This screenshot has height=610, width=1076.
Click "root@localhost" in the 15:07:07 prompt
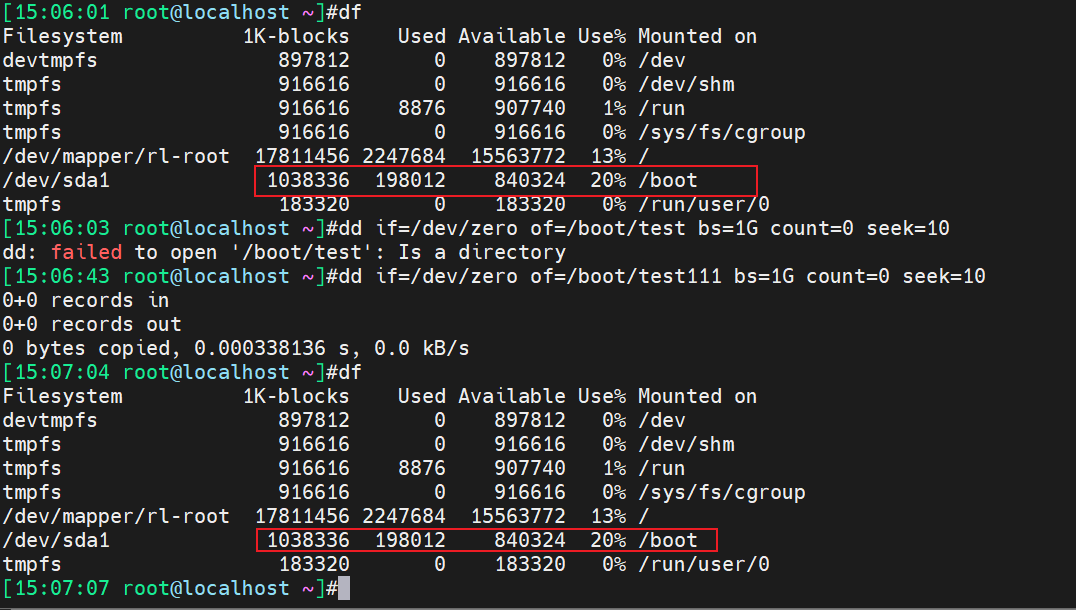(206, 589)
